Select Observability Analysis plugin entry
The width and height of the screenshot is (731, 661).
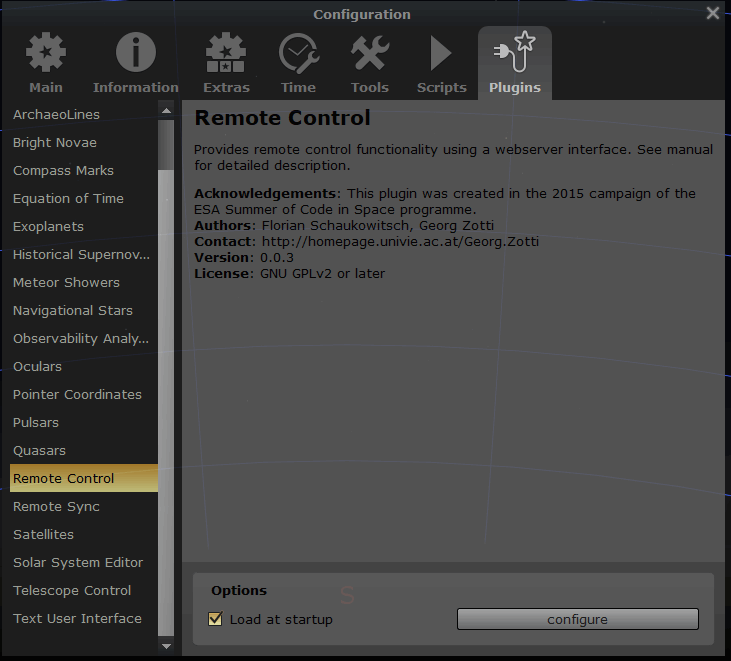pos(84,338)
